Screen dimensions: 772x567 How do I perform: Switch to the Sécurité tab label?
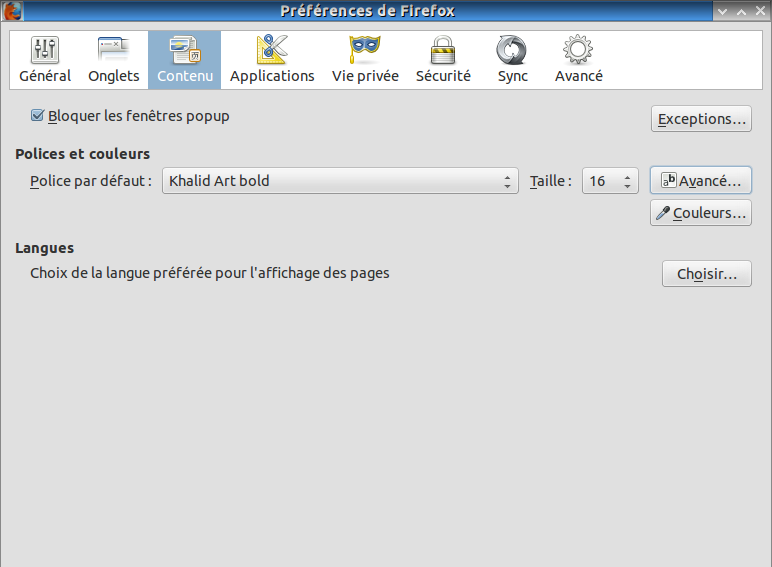443,76
